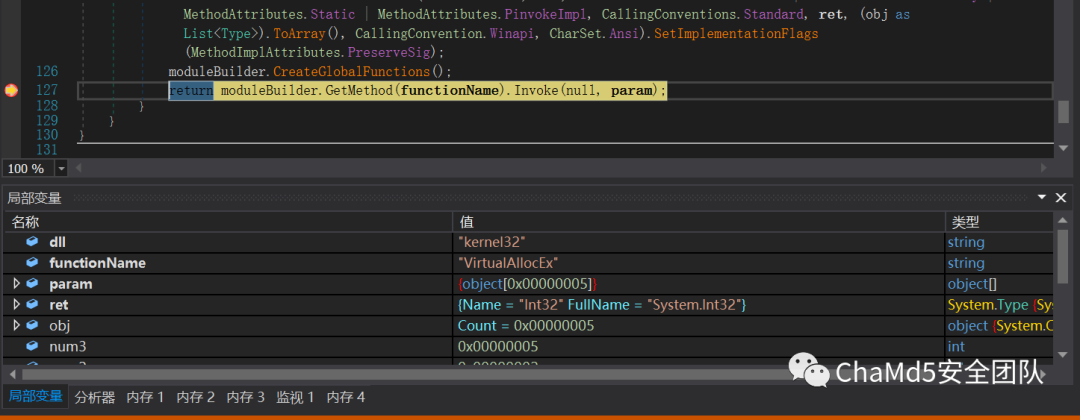Click the 值 column header
The width and height of the screenshot is (1080, 420).
coord(698,222)
